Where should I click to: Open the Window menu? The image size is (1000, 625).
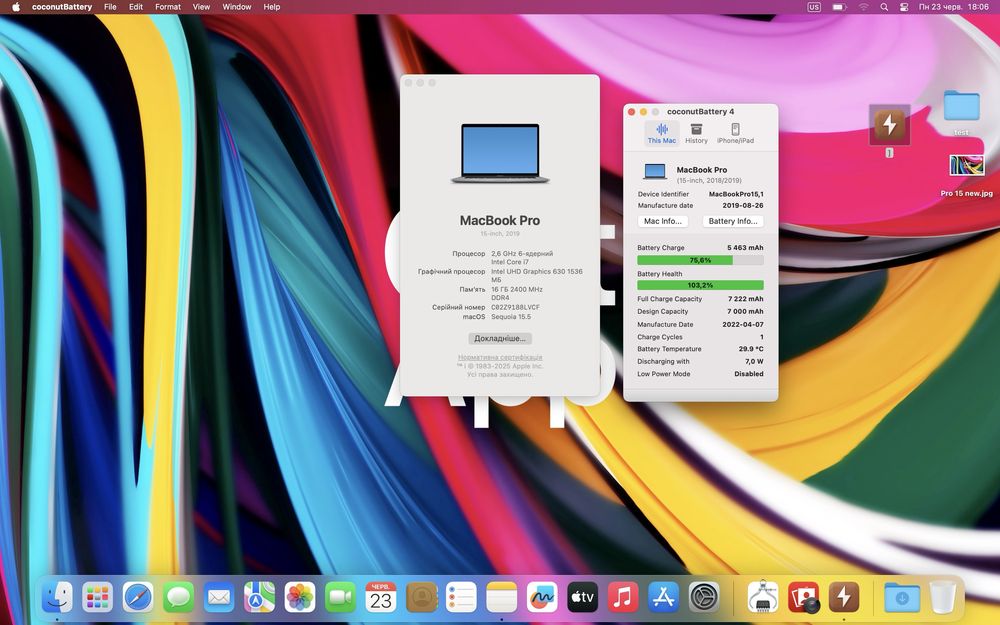click(237, 7)
